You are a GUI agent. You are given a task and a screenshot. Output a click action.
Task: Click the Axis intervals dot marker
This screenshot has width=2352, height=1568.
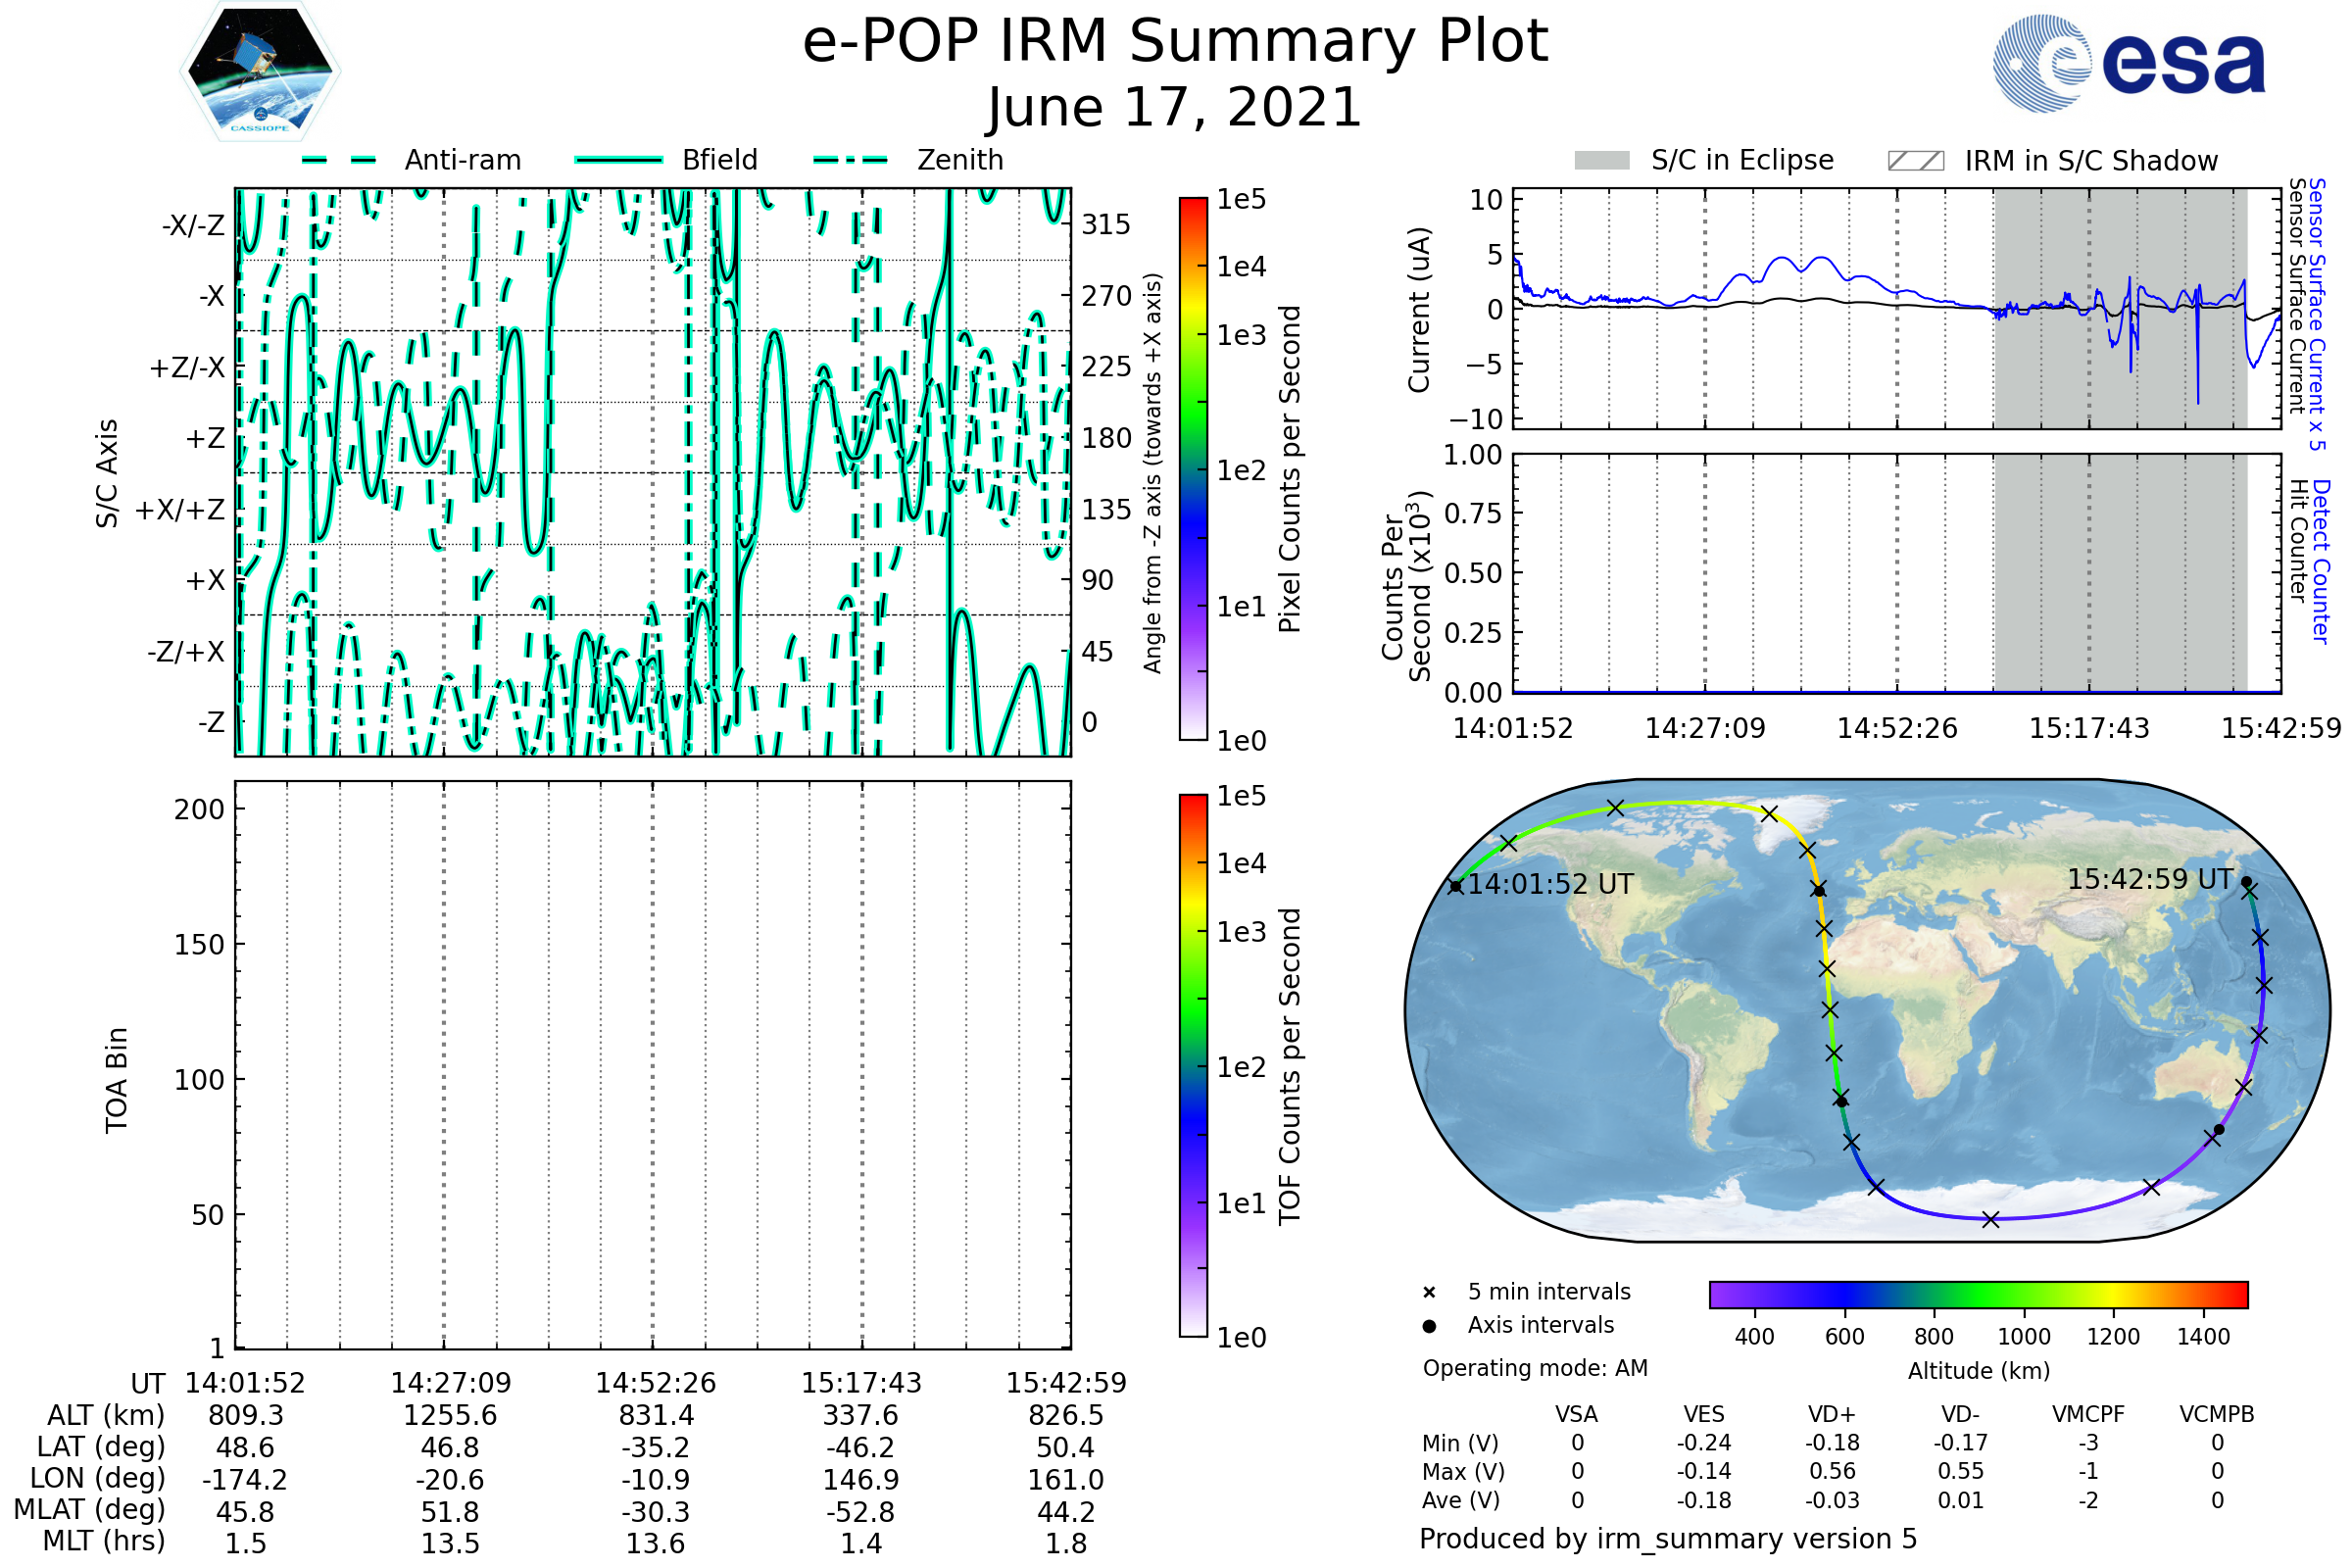[x=1429, y=1326]
